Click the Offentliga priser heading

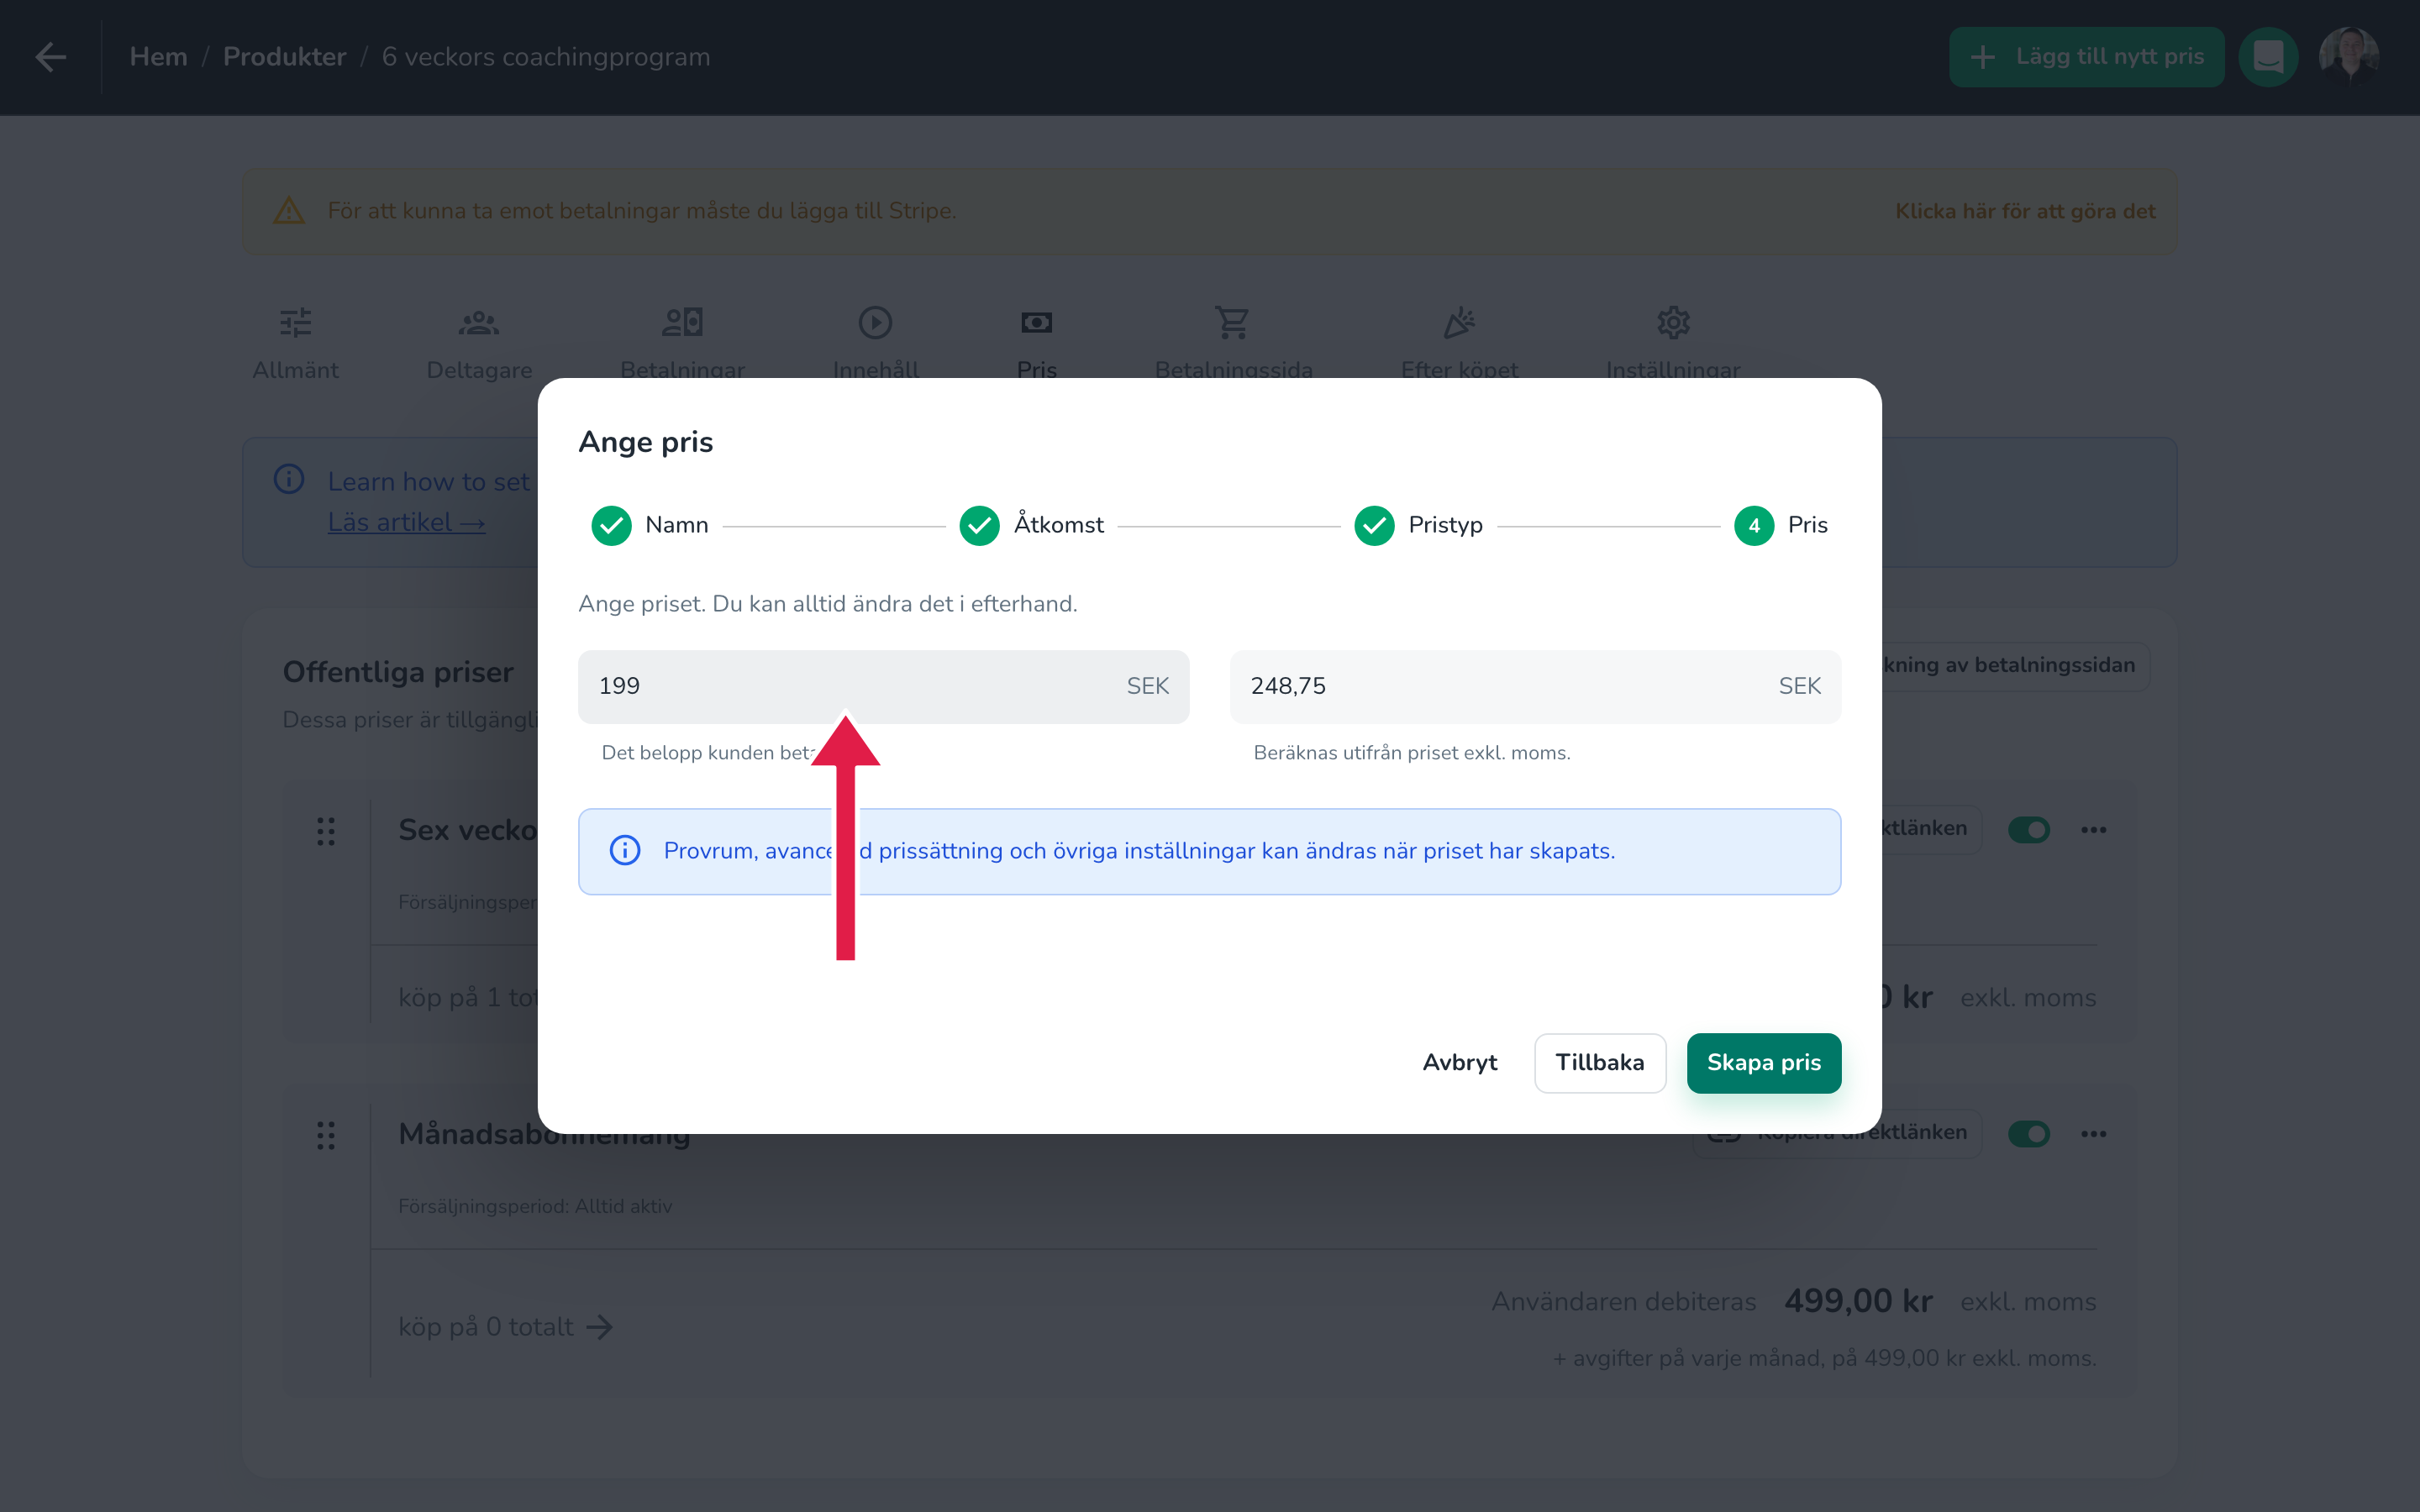click(398, 672)
